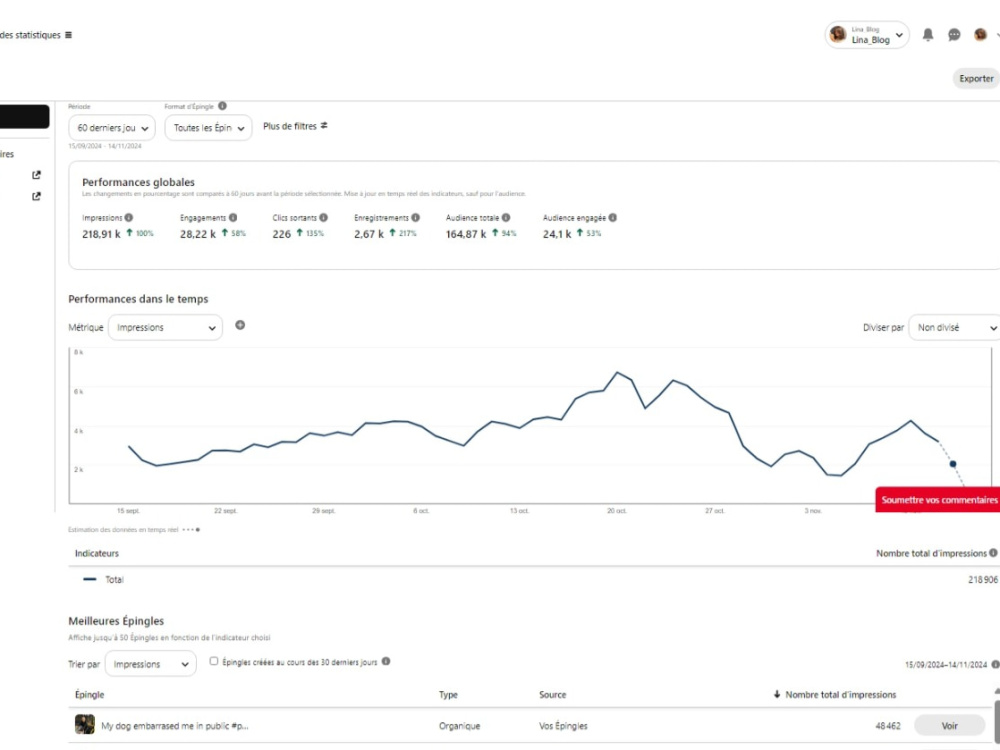Click the info icon beside Format d'Épingle

[x=222, y=106]
